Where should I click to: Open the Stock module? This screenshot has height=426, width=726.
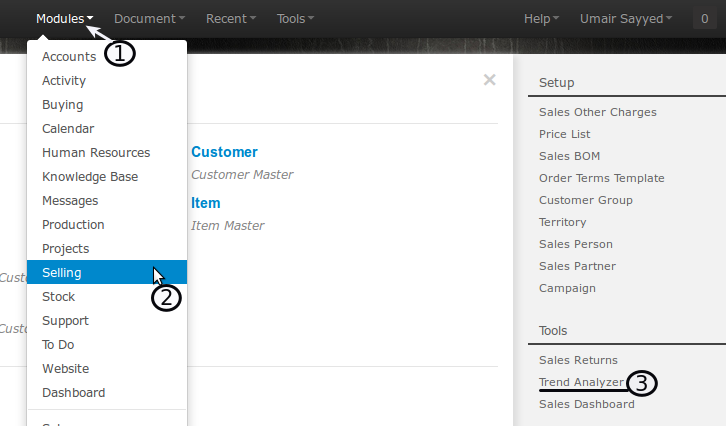click(x=58, y=297)
